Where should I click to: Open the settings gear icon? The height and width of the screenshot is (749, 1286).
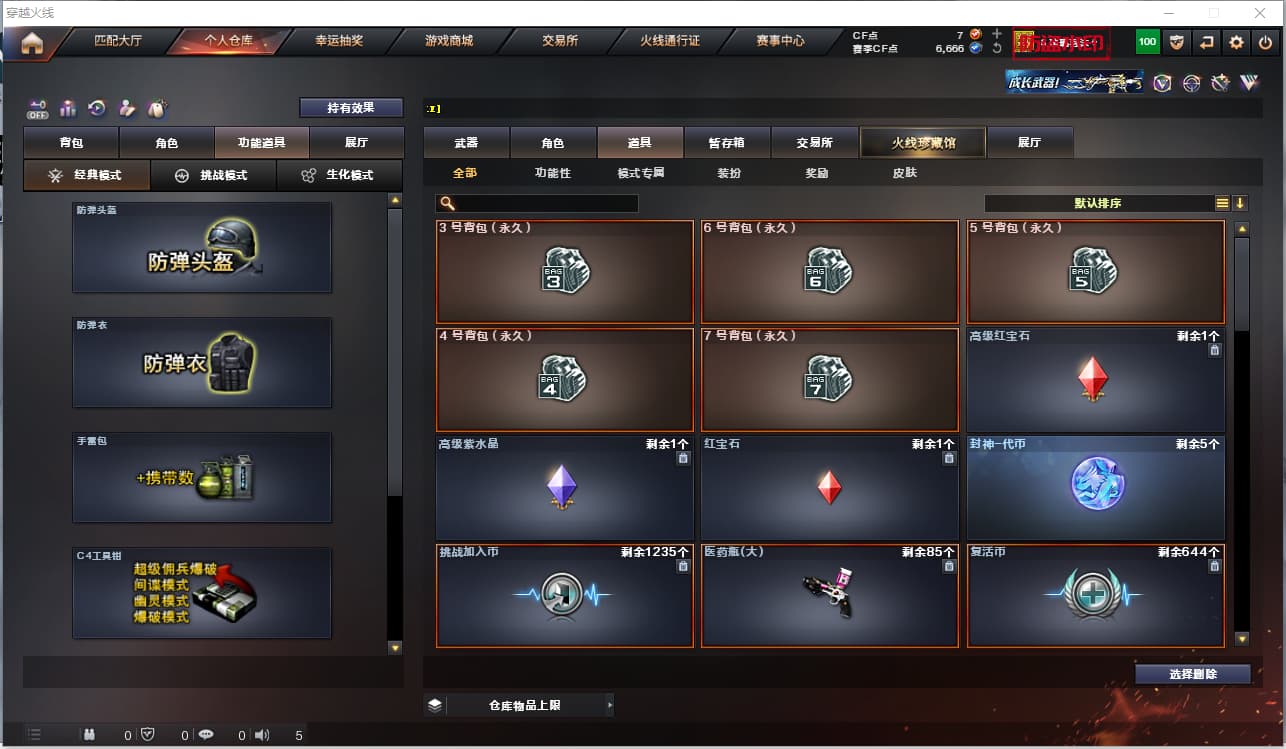1237,42
